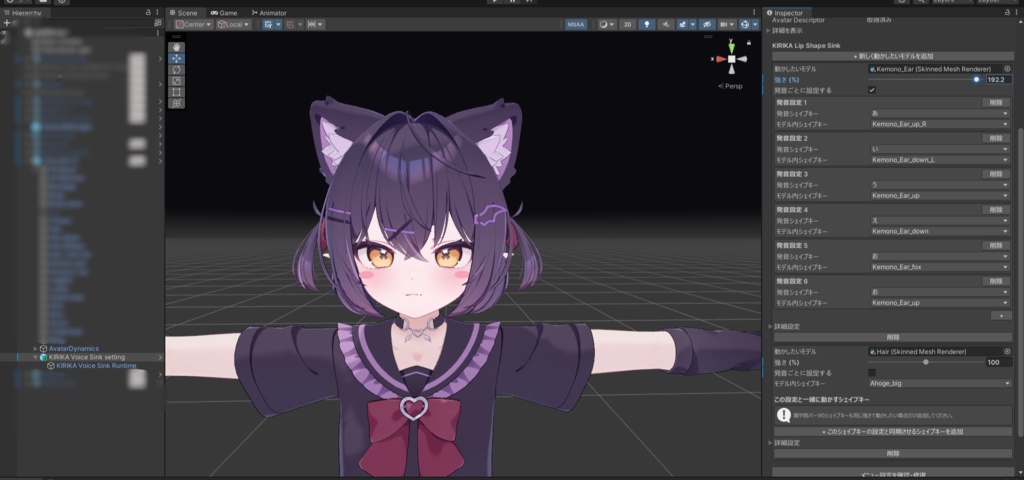The width and height of the screenshot is (1024, 480).
Task: Open the Scene tab
Action: tap(182, 12)
